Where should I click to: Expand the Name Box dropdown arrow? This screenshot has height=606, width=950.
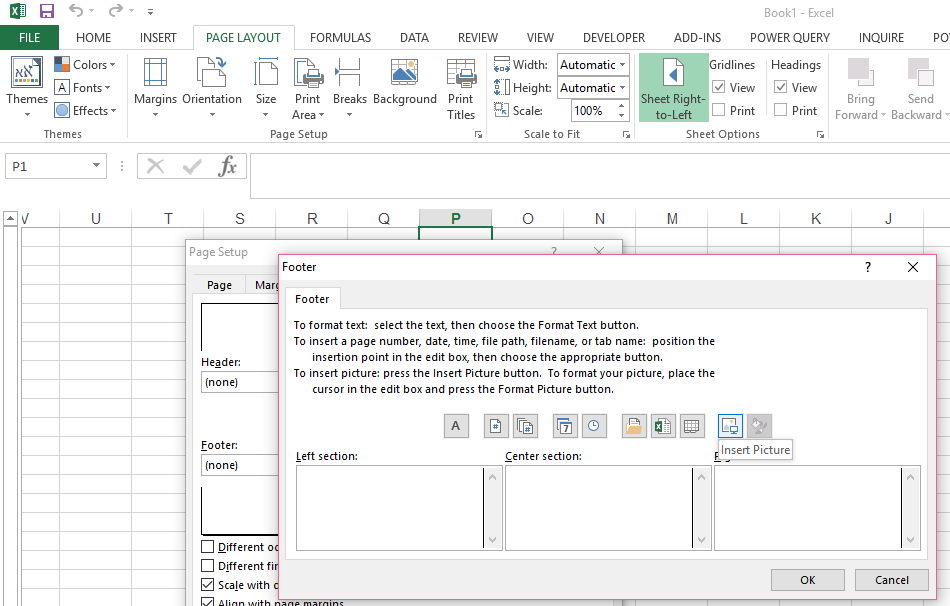97,167
